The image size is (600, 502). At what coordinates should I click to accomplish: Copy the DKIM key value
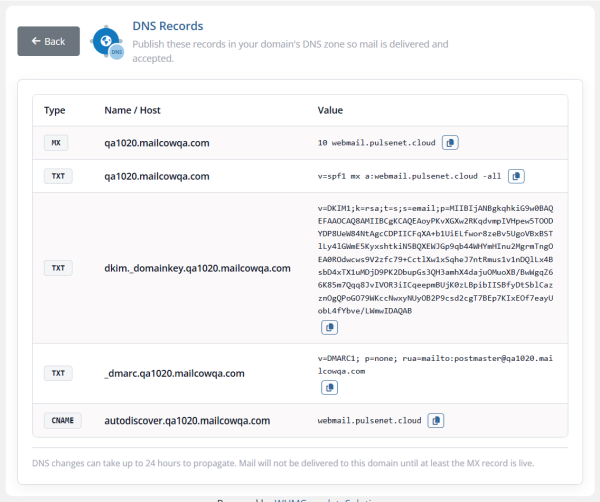tap(329, 328)
